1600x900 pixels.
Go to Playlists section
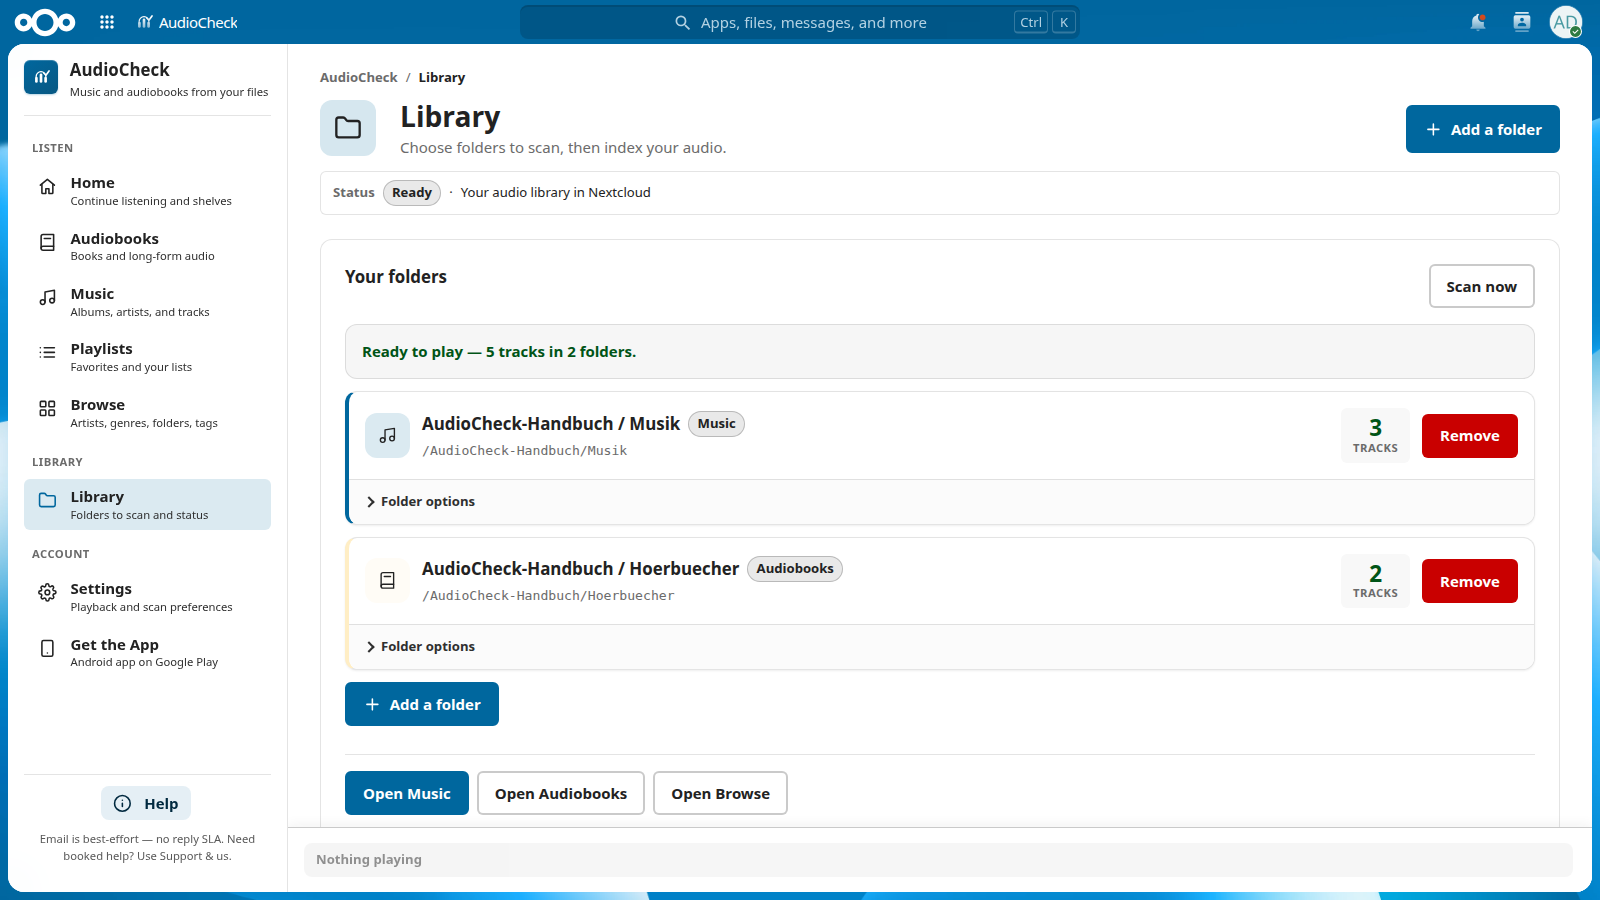(147, 357)
